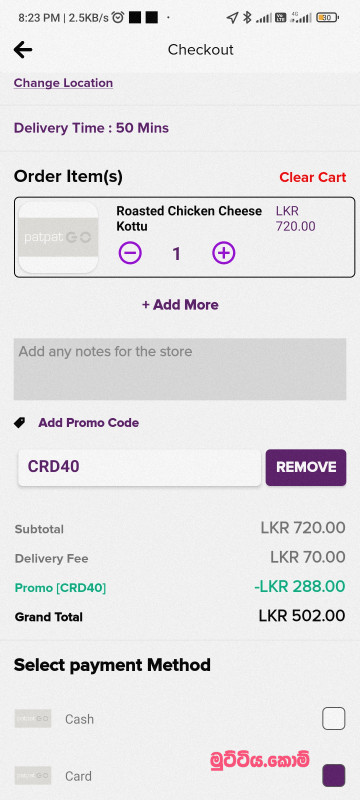Decrease quantity with the minus icon
The height and width of the screenshot is (800, 360).
pos(130,253)
